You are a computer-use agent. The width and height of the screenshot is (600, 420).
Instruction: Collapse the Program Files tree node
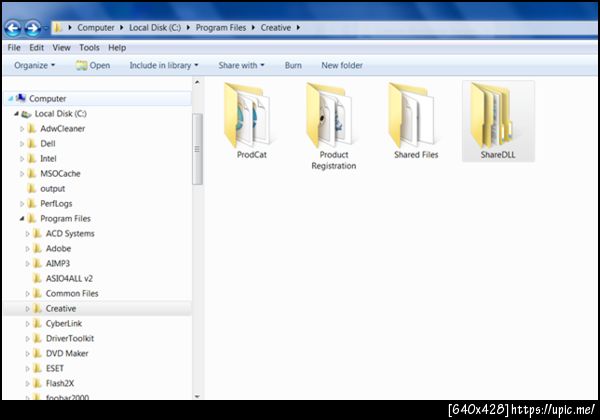point(22,218)
